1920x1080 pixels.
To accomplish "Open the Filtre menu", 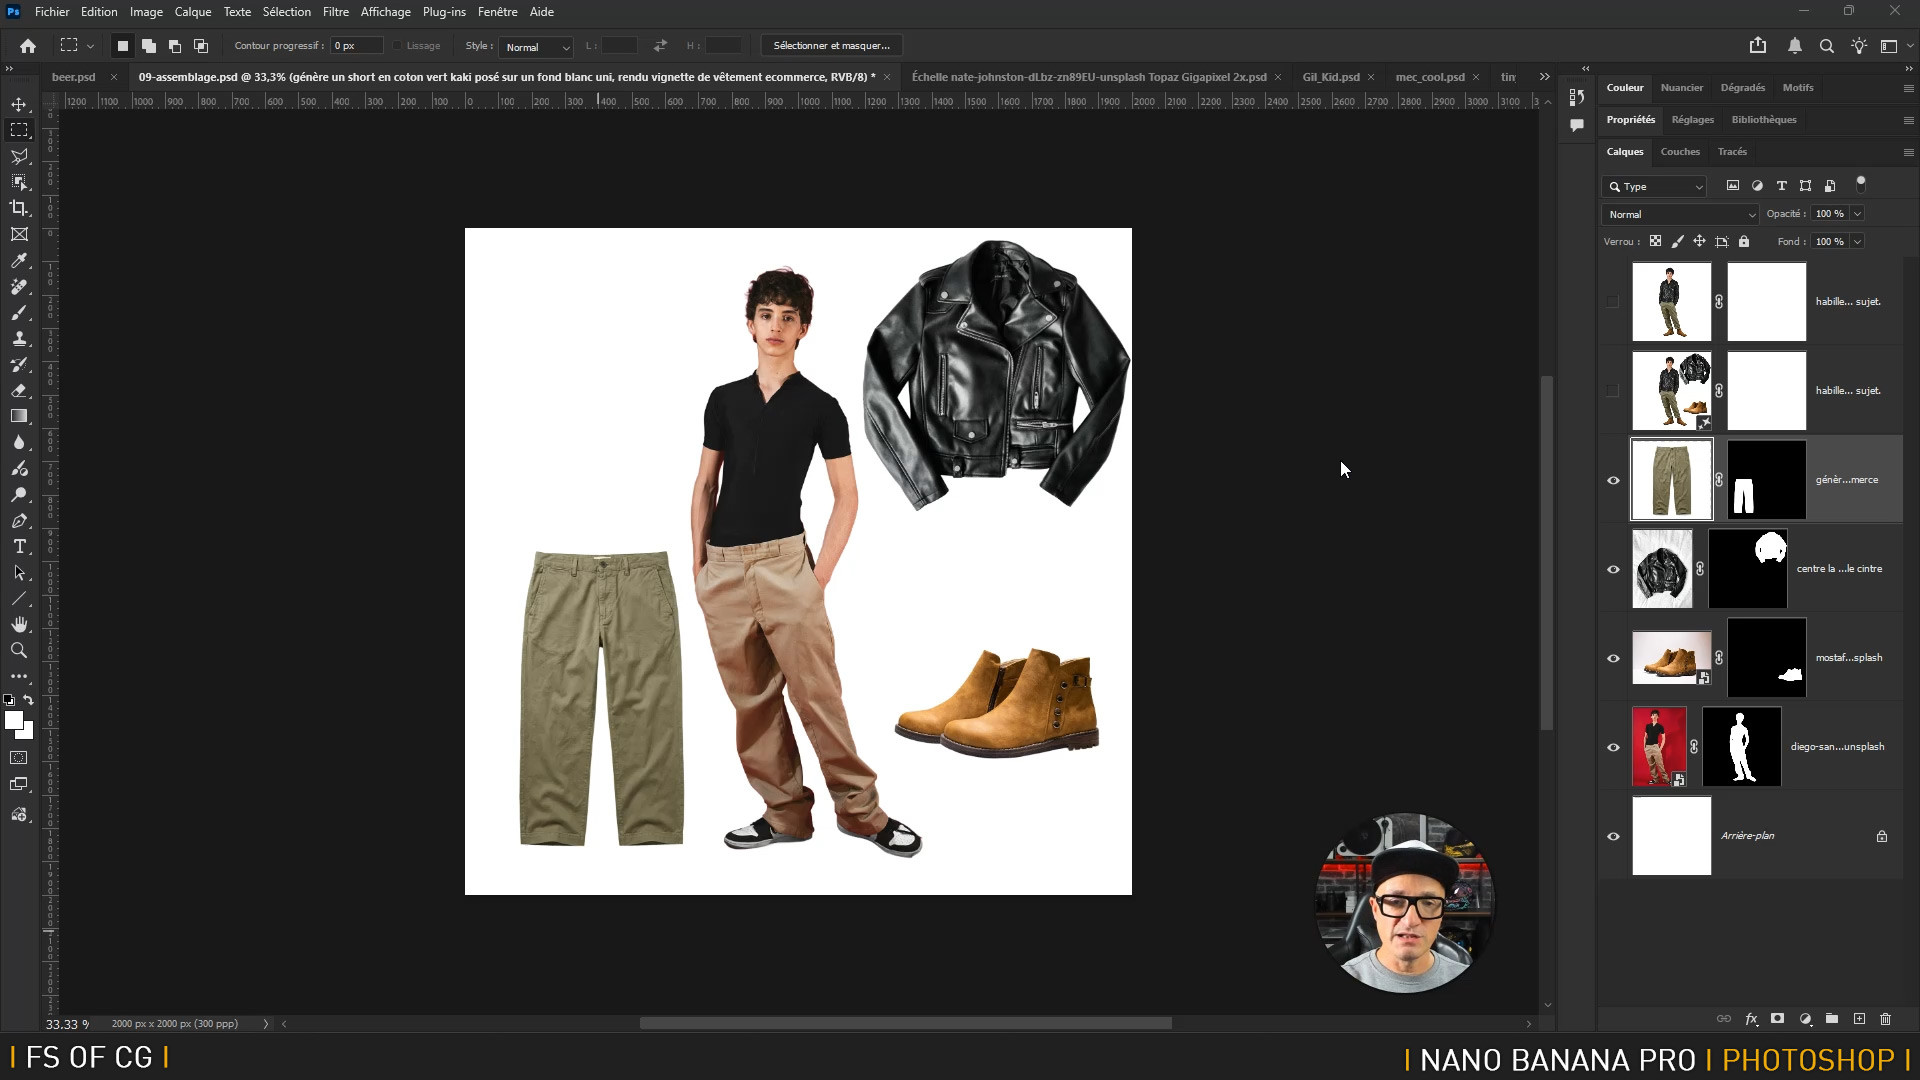I will click(x=335, y=12).
